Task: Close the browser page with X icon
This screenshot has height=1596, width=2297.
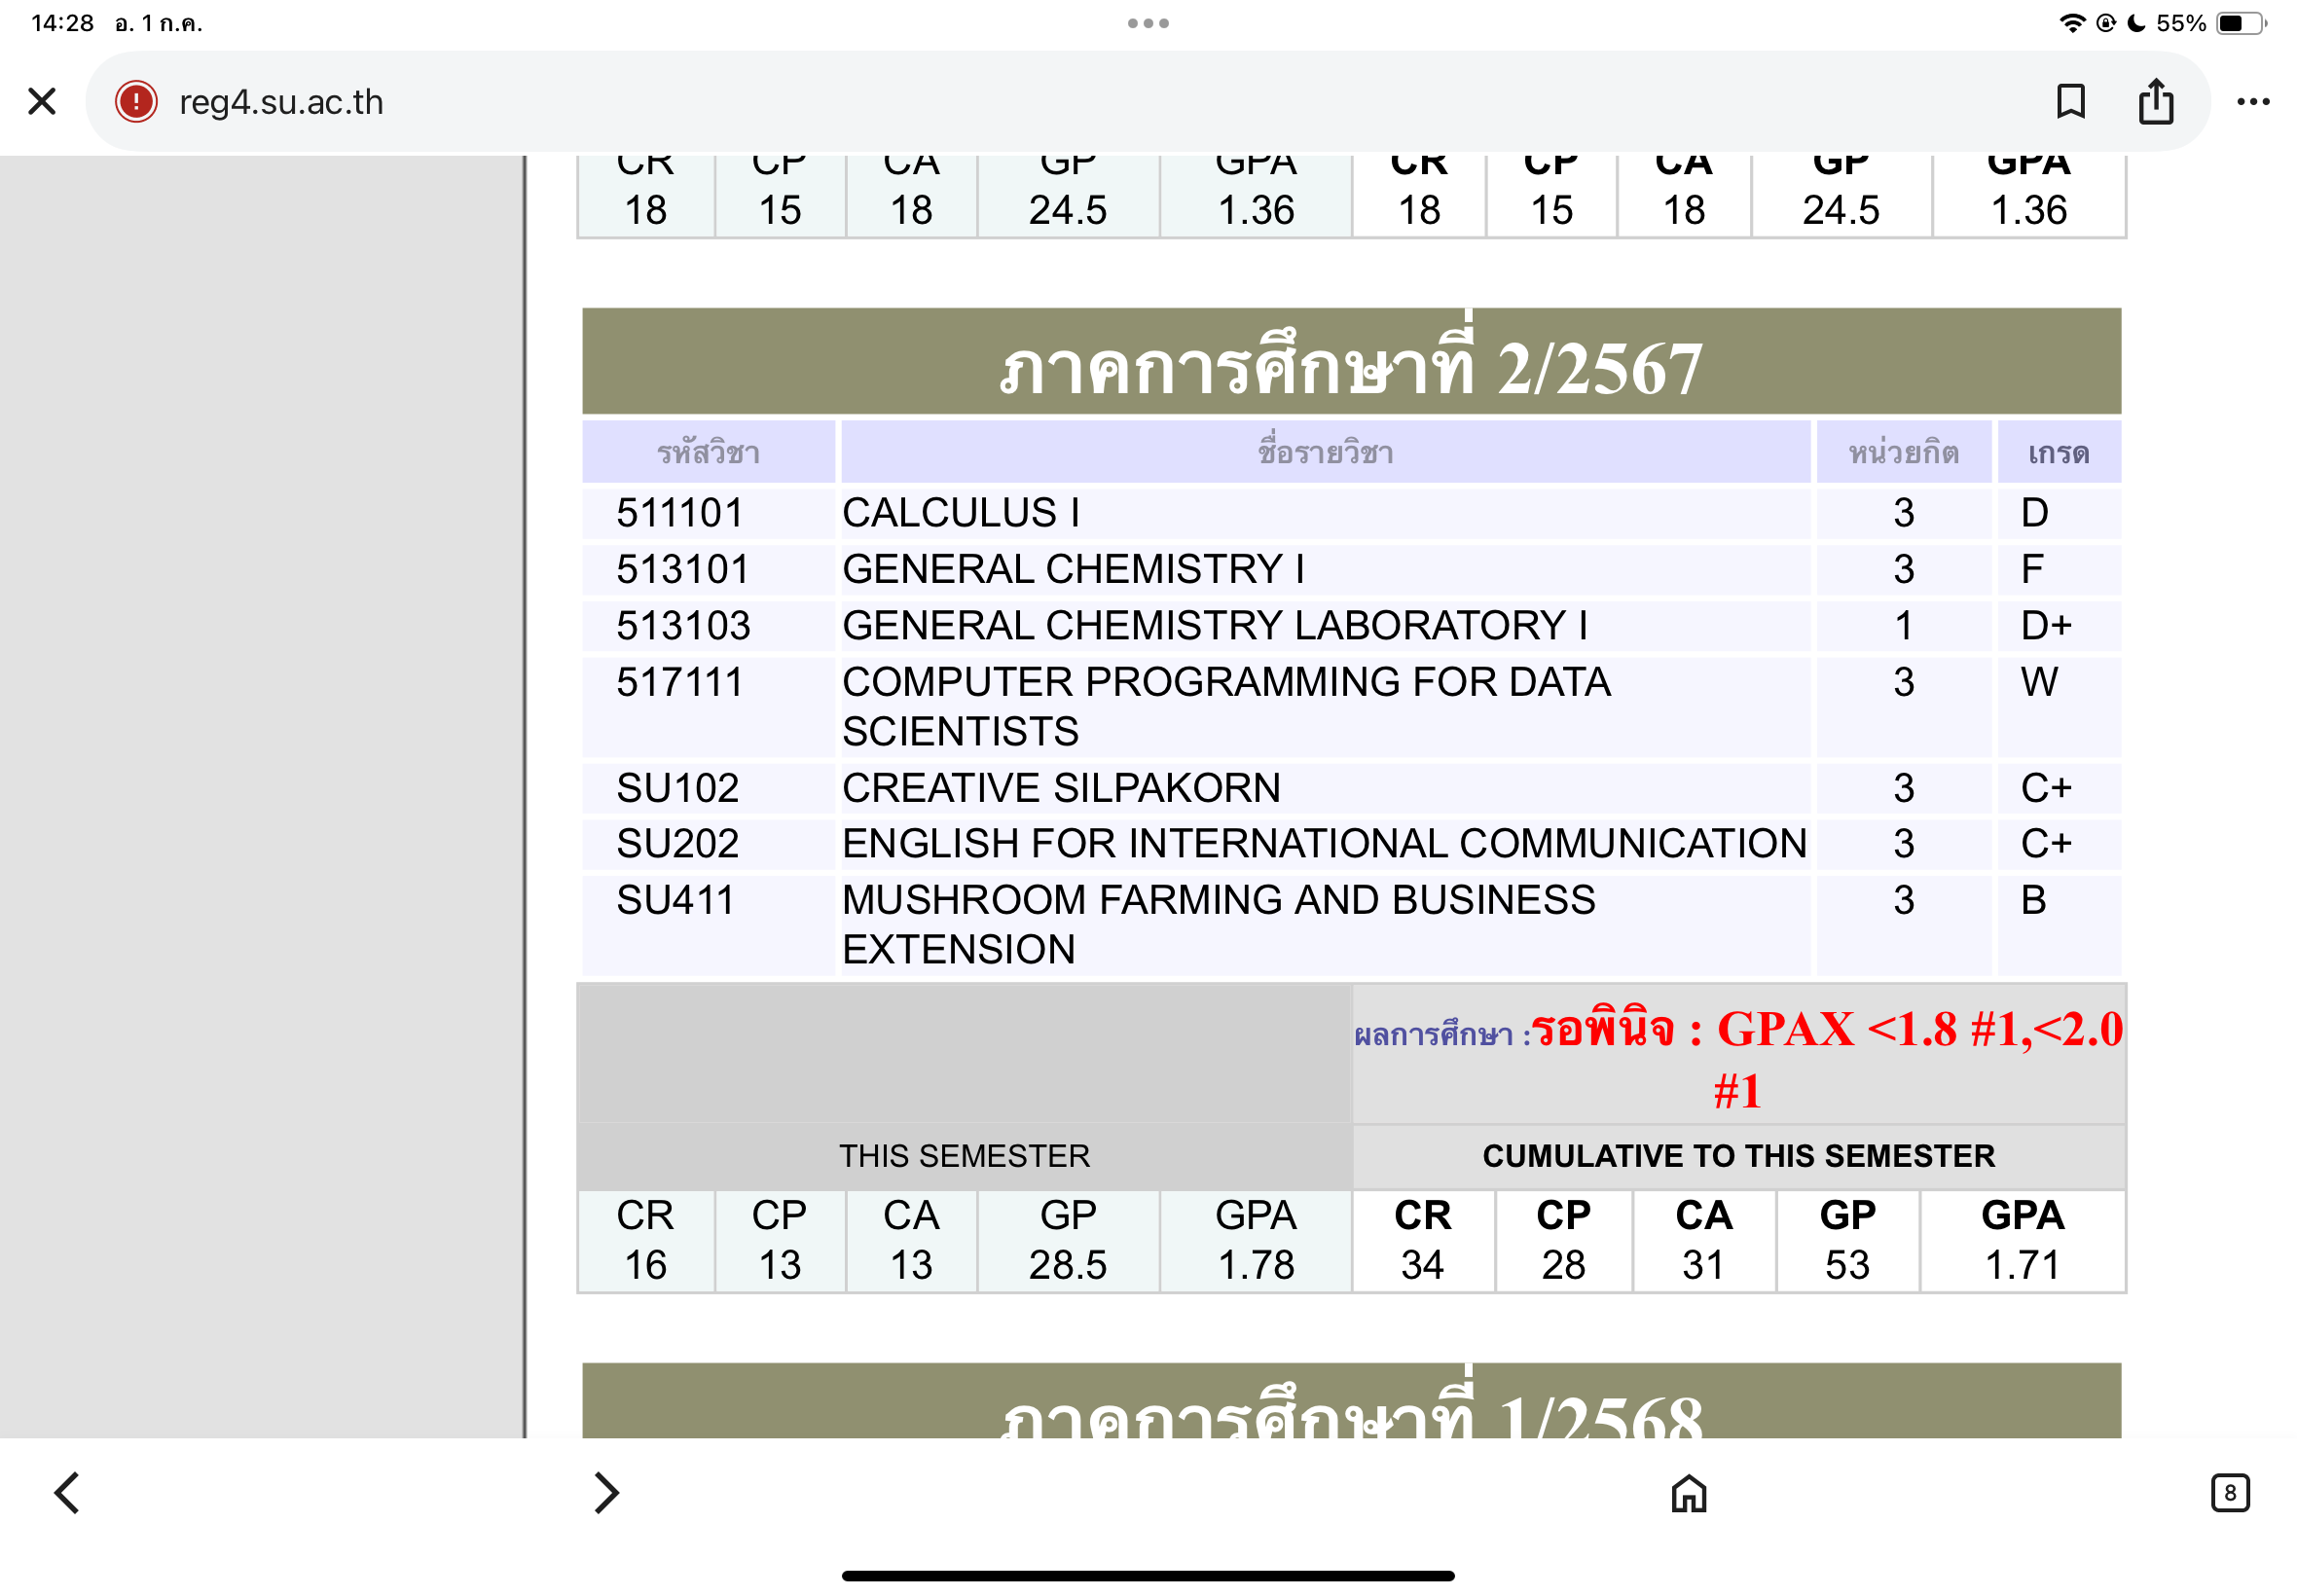Action: pos(42,101)
